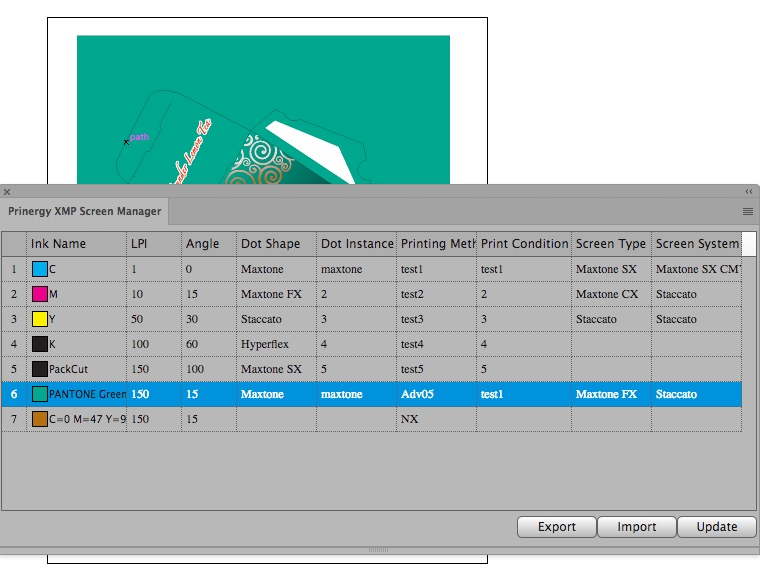Click the Import button
The image size is (760, 570).
pos(636,527)
